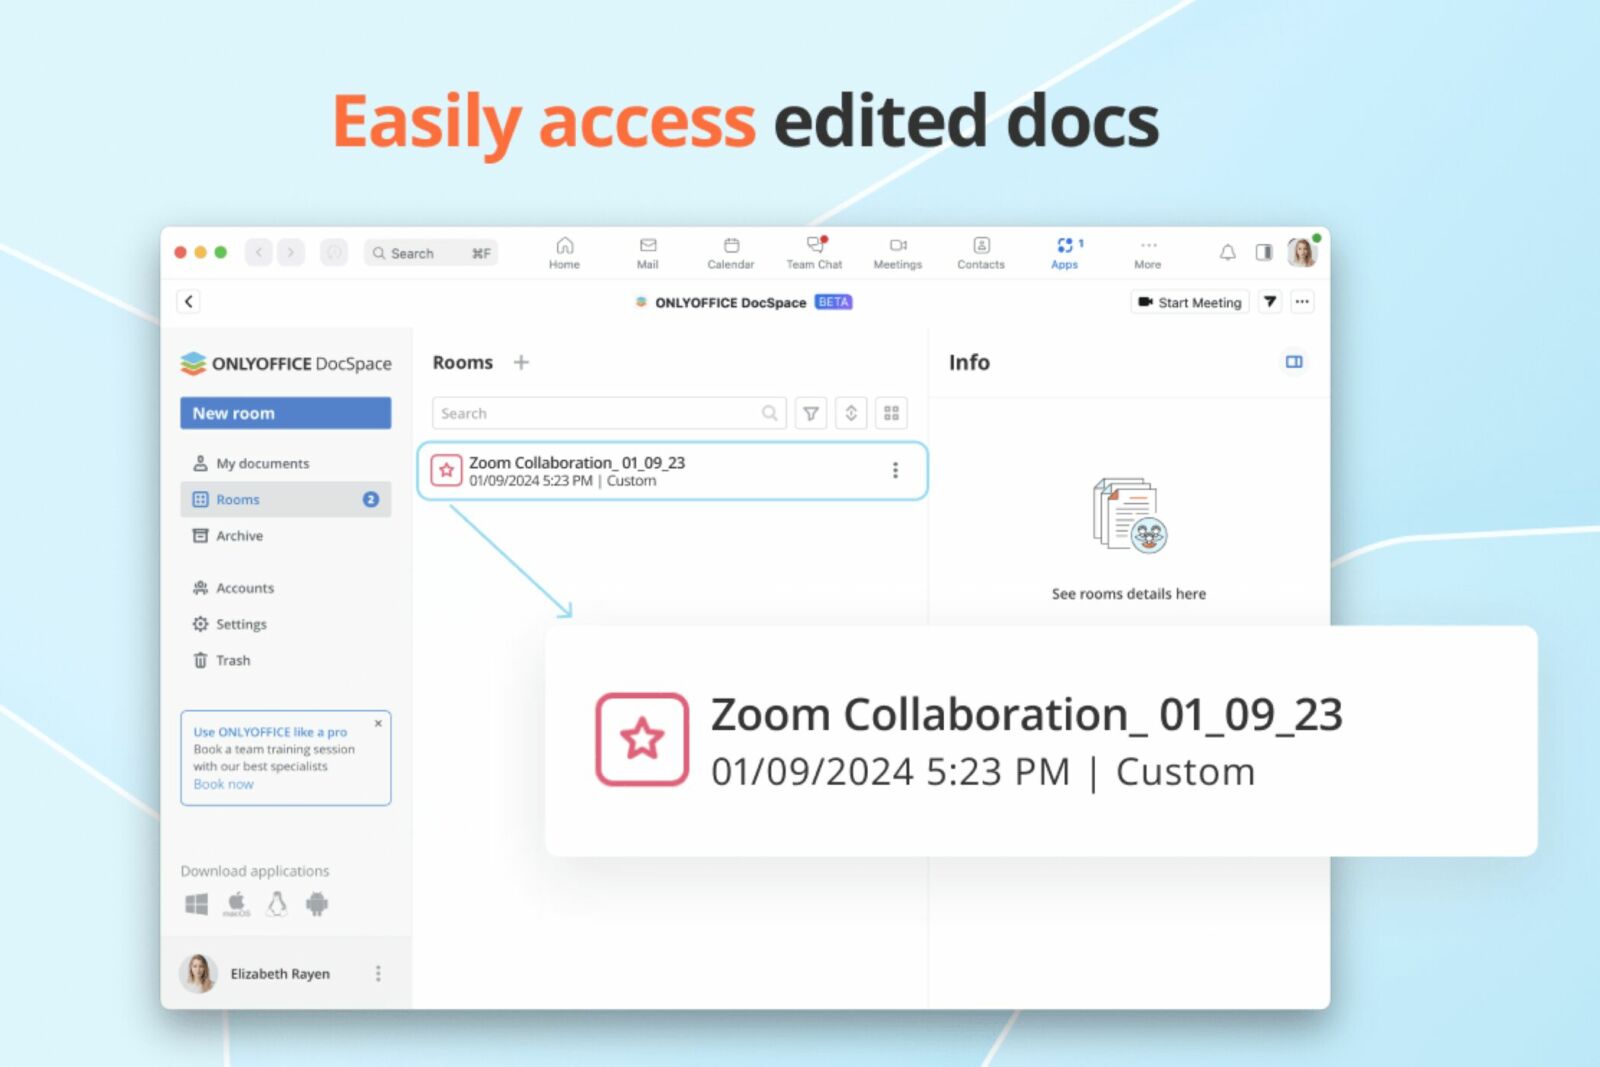This screenshot has width=1600, height=1067.
Task: Open the user profile avatar at top right
Action: 1302,253
